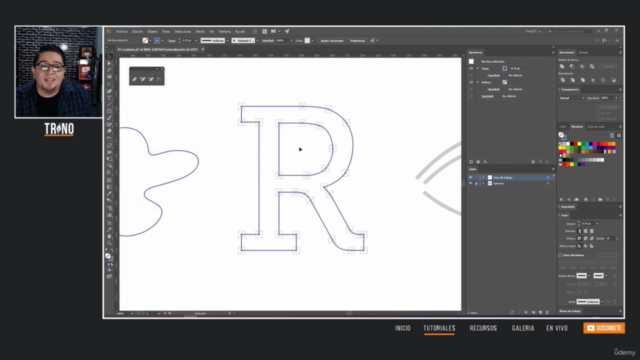Open stroke profile 'Uniforme' dropdown in Stroke panel
This screenshot has width=640, height=360.
pyautogui.click(x=602, y=302)
